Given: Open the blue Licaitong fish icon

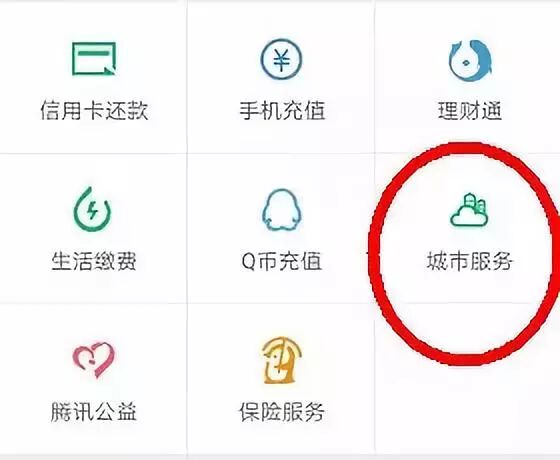Looking at the screenshot, I should (x=470, y=60).
